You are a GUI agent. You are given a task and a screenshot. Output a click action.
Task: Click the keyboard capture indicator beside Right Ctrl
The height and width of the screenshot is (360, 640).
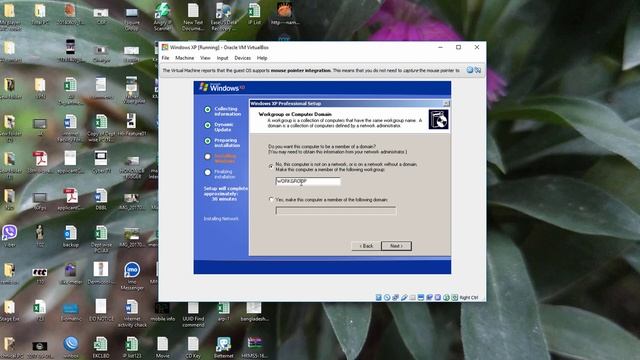[x=455, y=297]
